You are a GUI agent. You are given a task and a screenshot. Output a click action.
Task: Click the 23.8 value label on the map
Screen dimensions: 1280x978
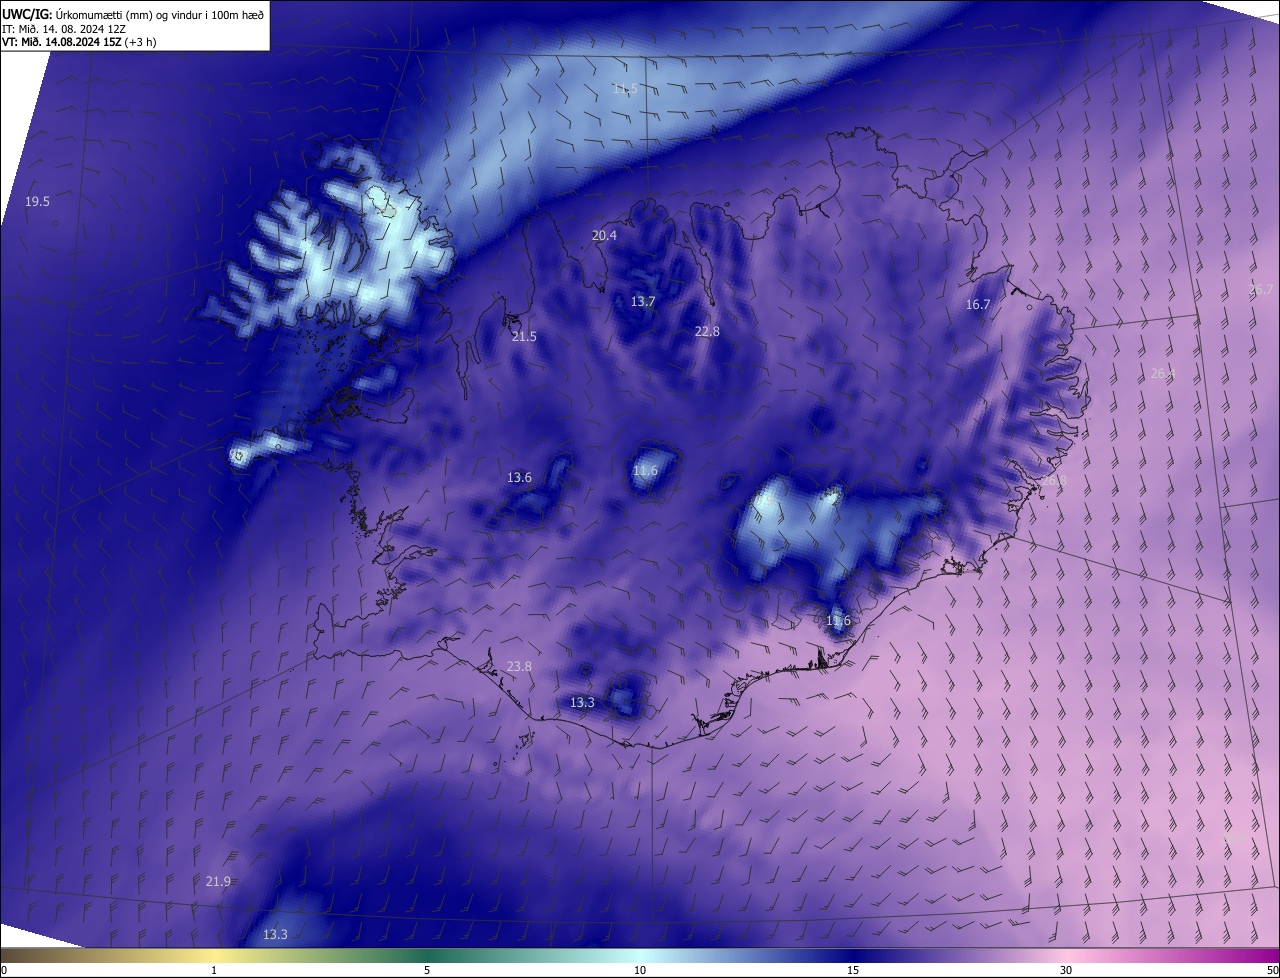tap(519, 667)
